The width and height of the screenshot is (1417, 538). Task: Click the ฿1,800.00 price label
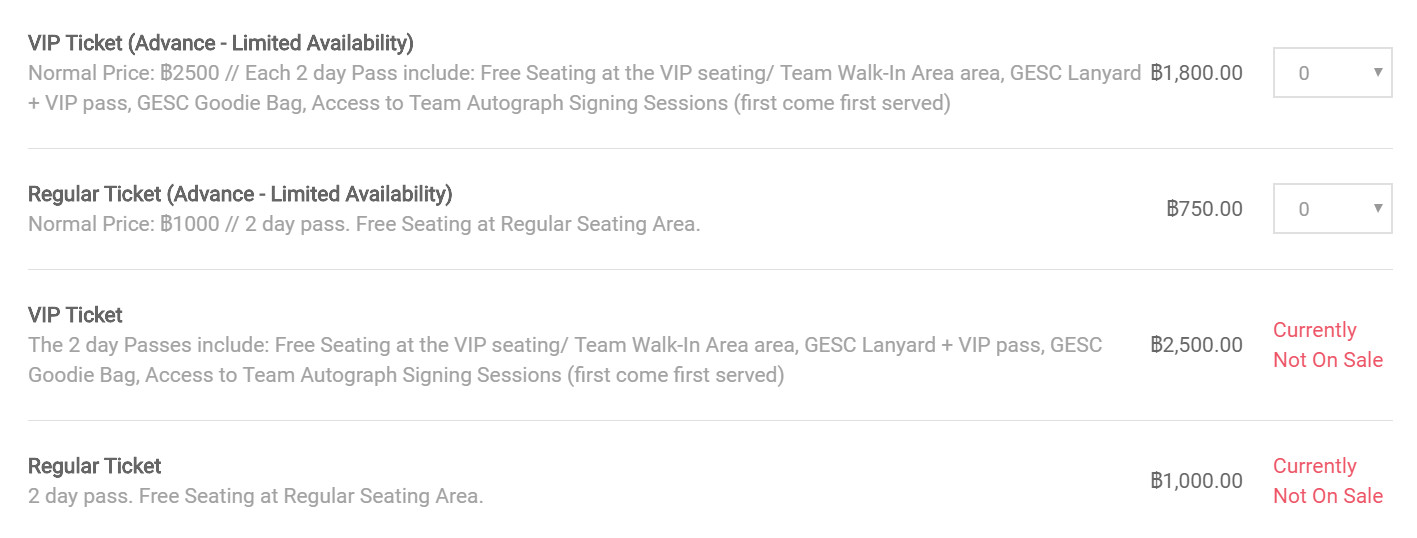click(x=1197, y=73)
